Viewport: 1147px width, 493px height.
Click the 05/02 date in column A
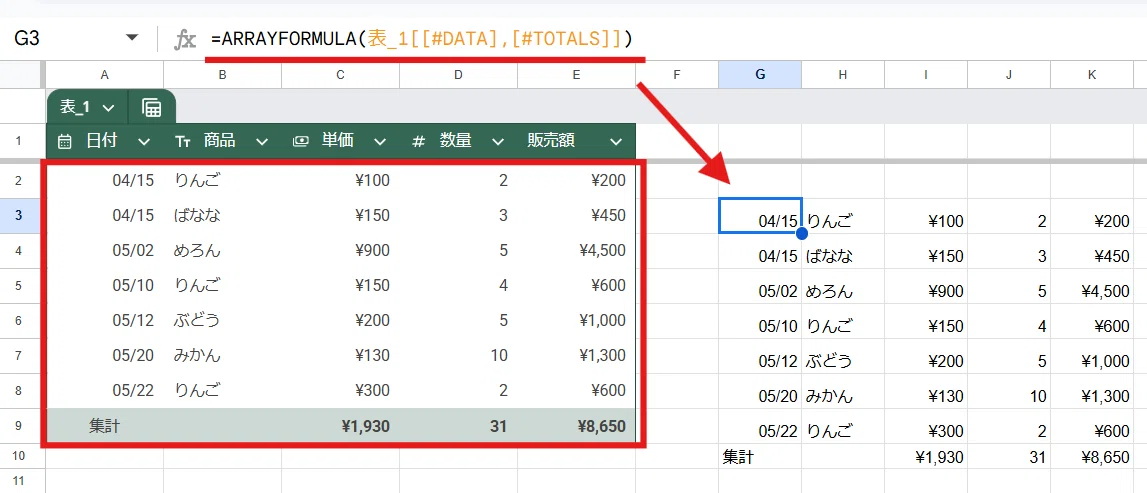point(133,251)
